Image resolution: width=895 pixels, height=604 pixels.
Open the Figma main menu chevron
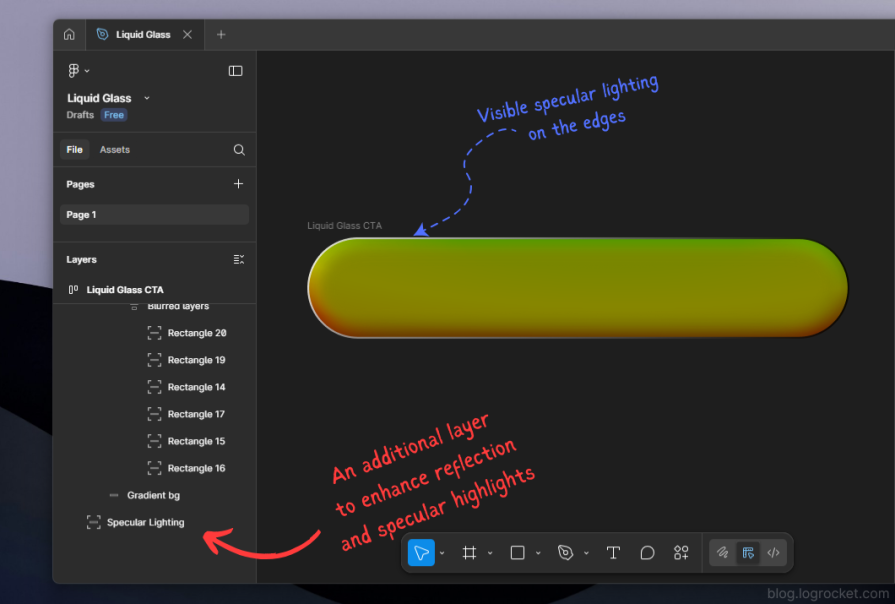point(89,70)
